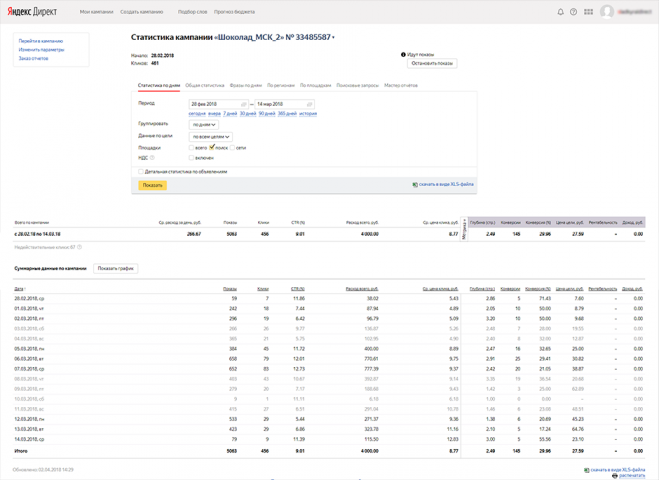Click 'Остановить показы' button

click(x=432, y=63)
